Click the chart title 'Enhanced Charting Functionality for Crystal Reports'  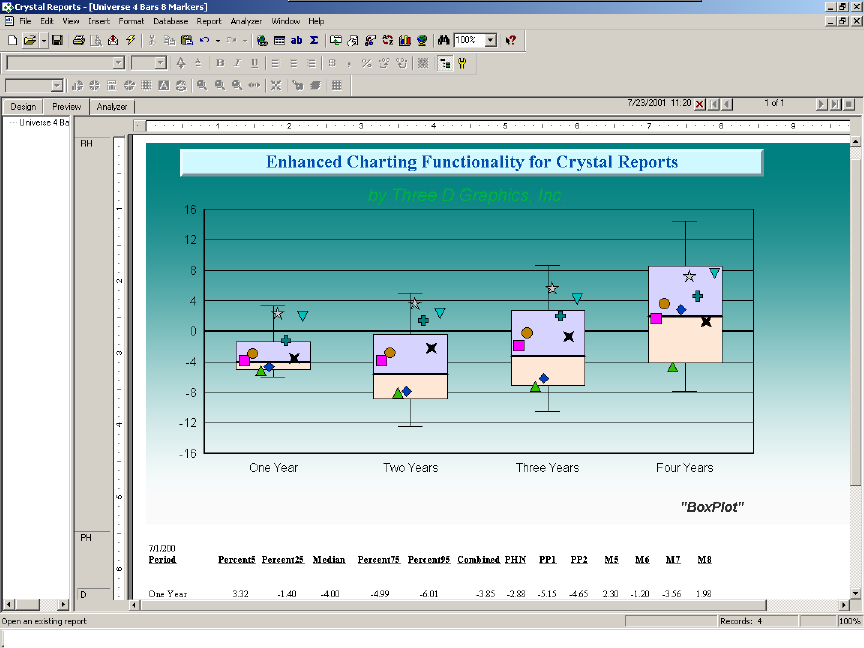click(x=472, y=162)
